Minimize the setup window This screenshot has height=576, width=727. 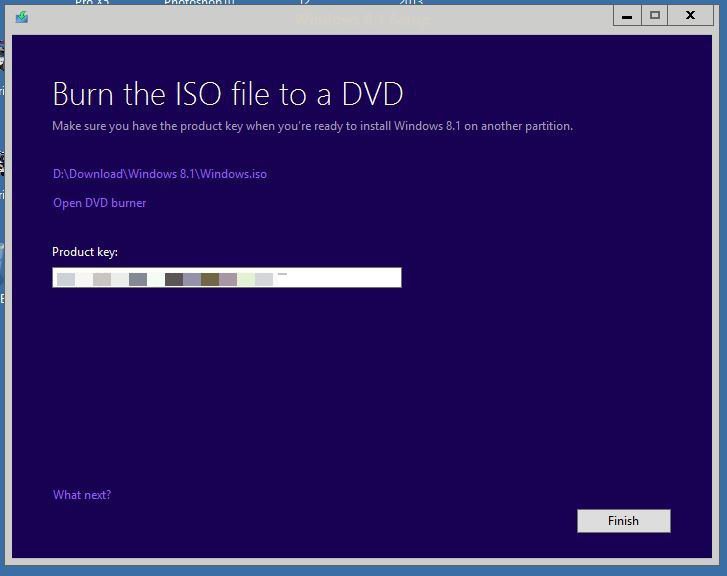(627, 16)
